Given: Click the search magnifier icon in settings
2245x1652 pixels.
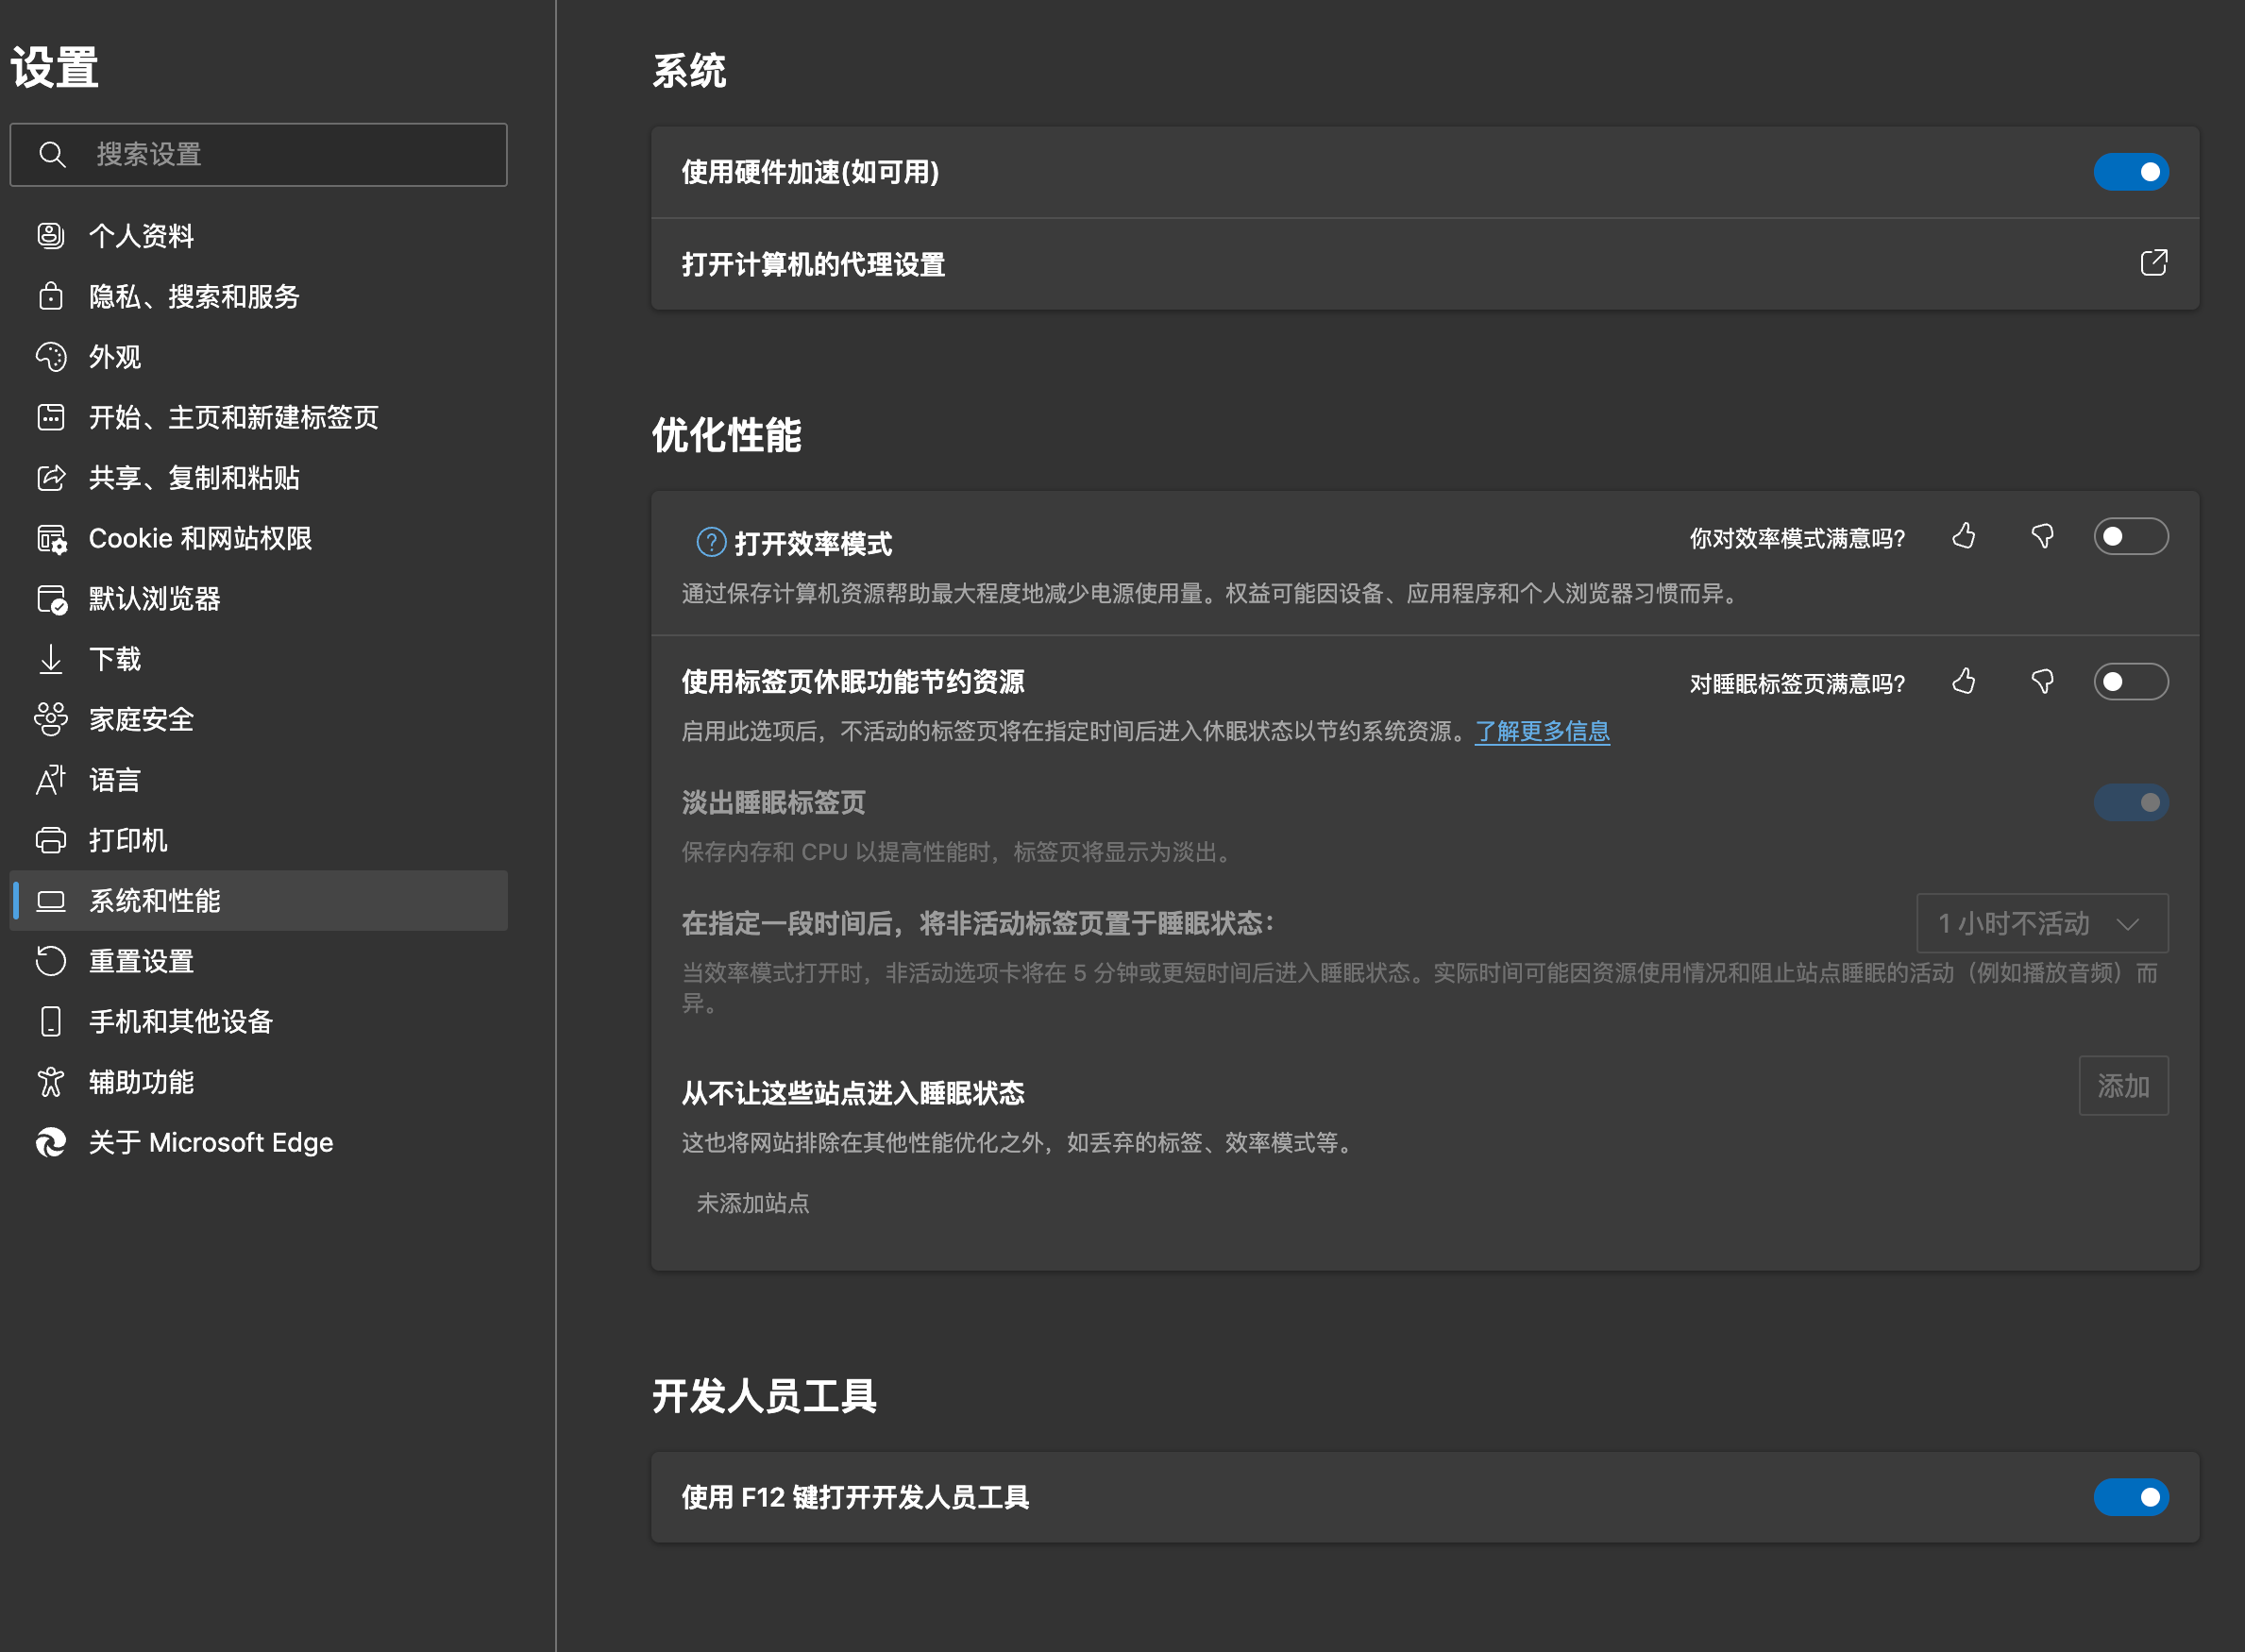Looking at the screenshot, I should coord(52,155).
